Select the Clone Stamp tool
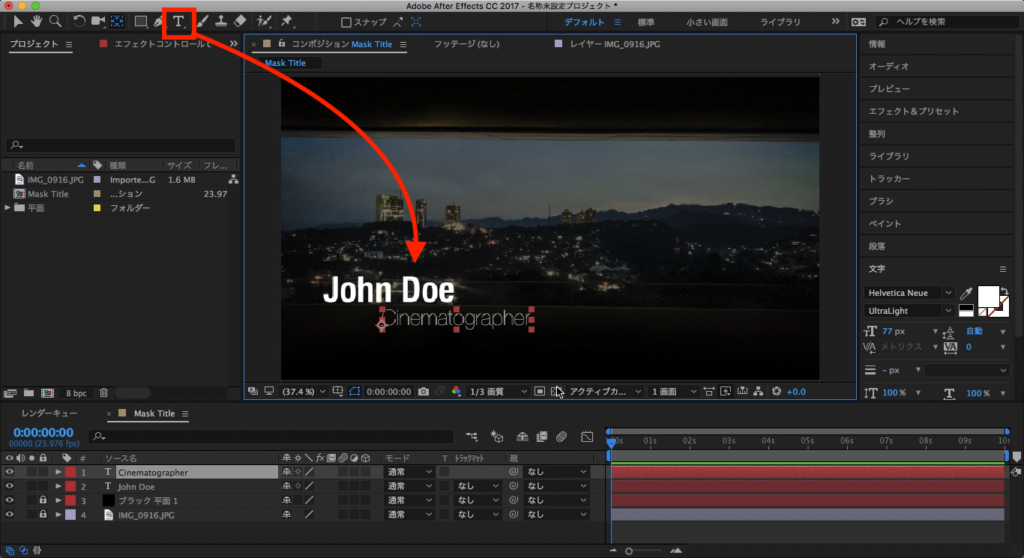 [x=219, y=21]
